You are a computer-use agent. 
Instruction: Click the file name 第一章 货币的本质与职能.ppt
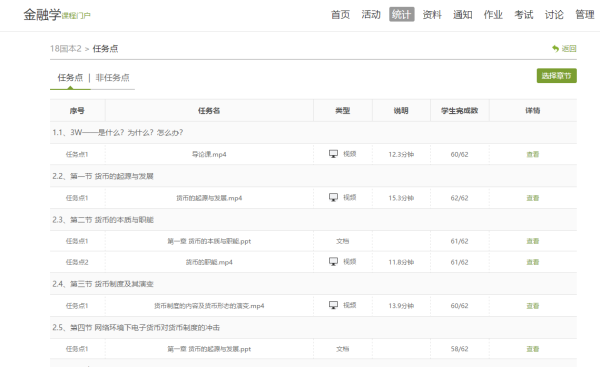click(x=209, y=241)
